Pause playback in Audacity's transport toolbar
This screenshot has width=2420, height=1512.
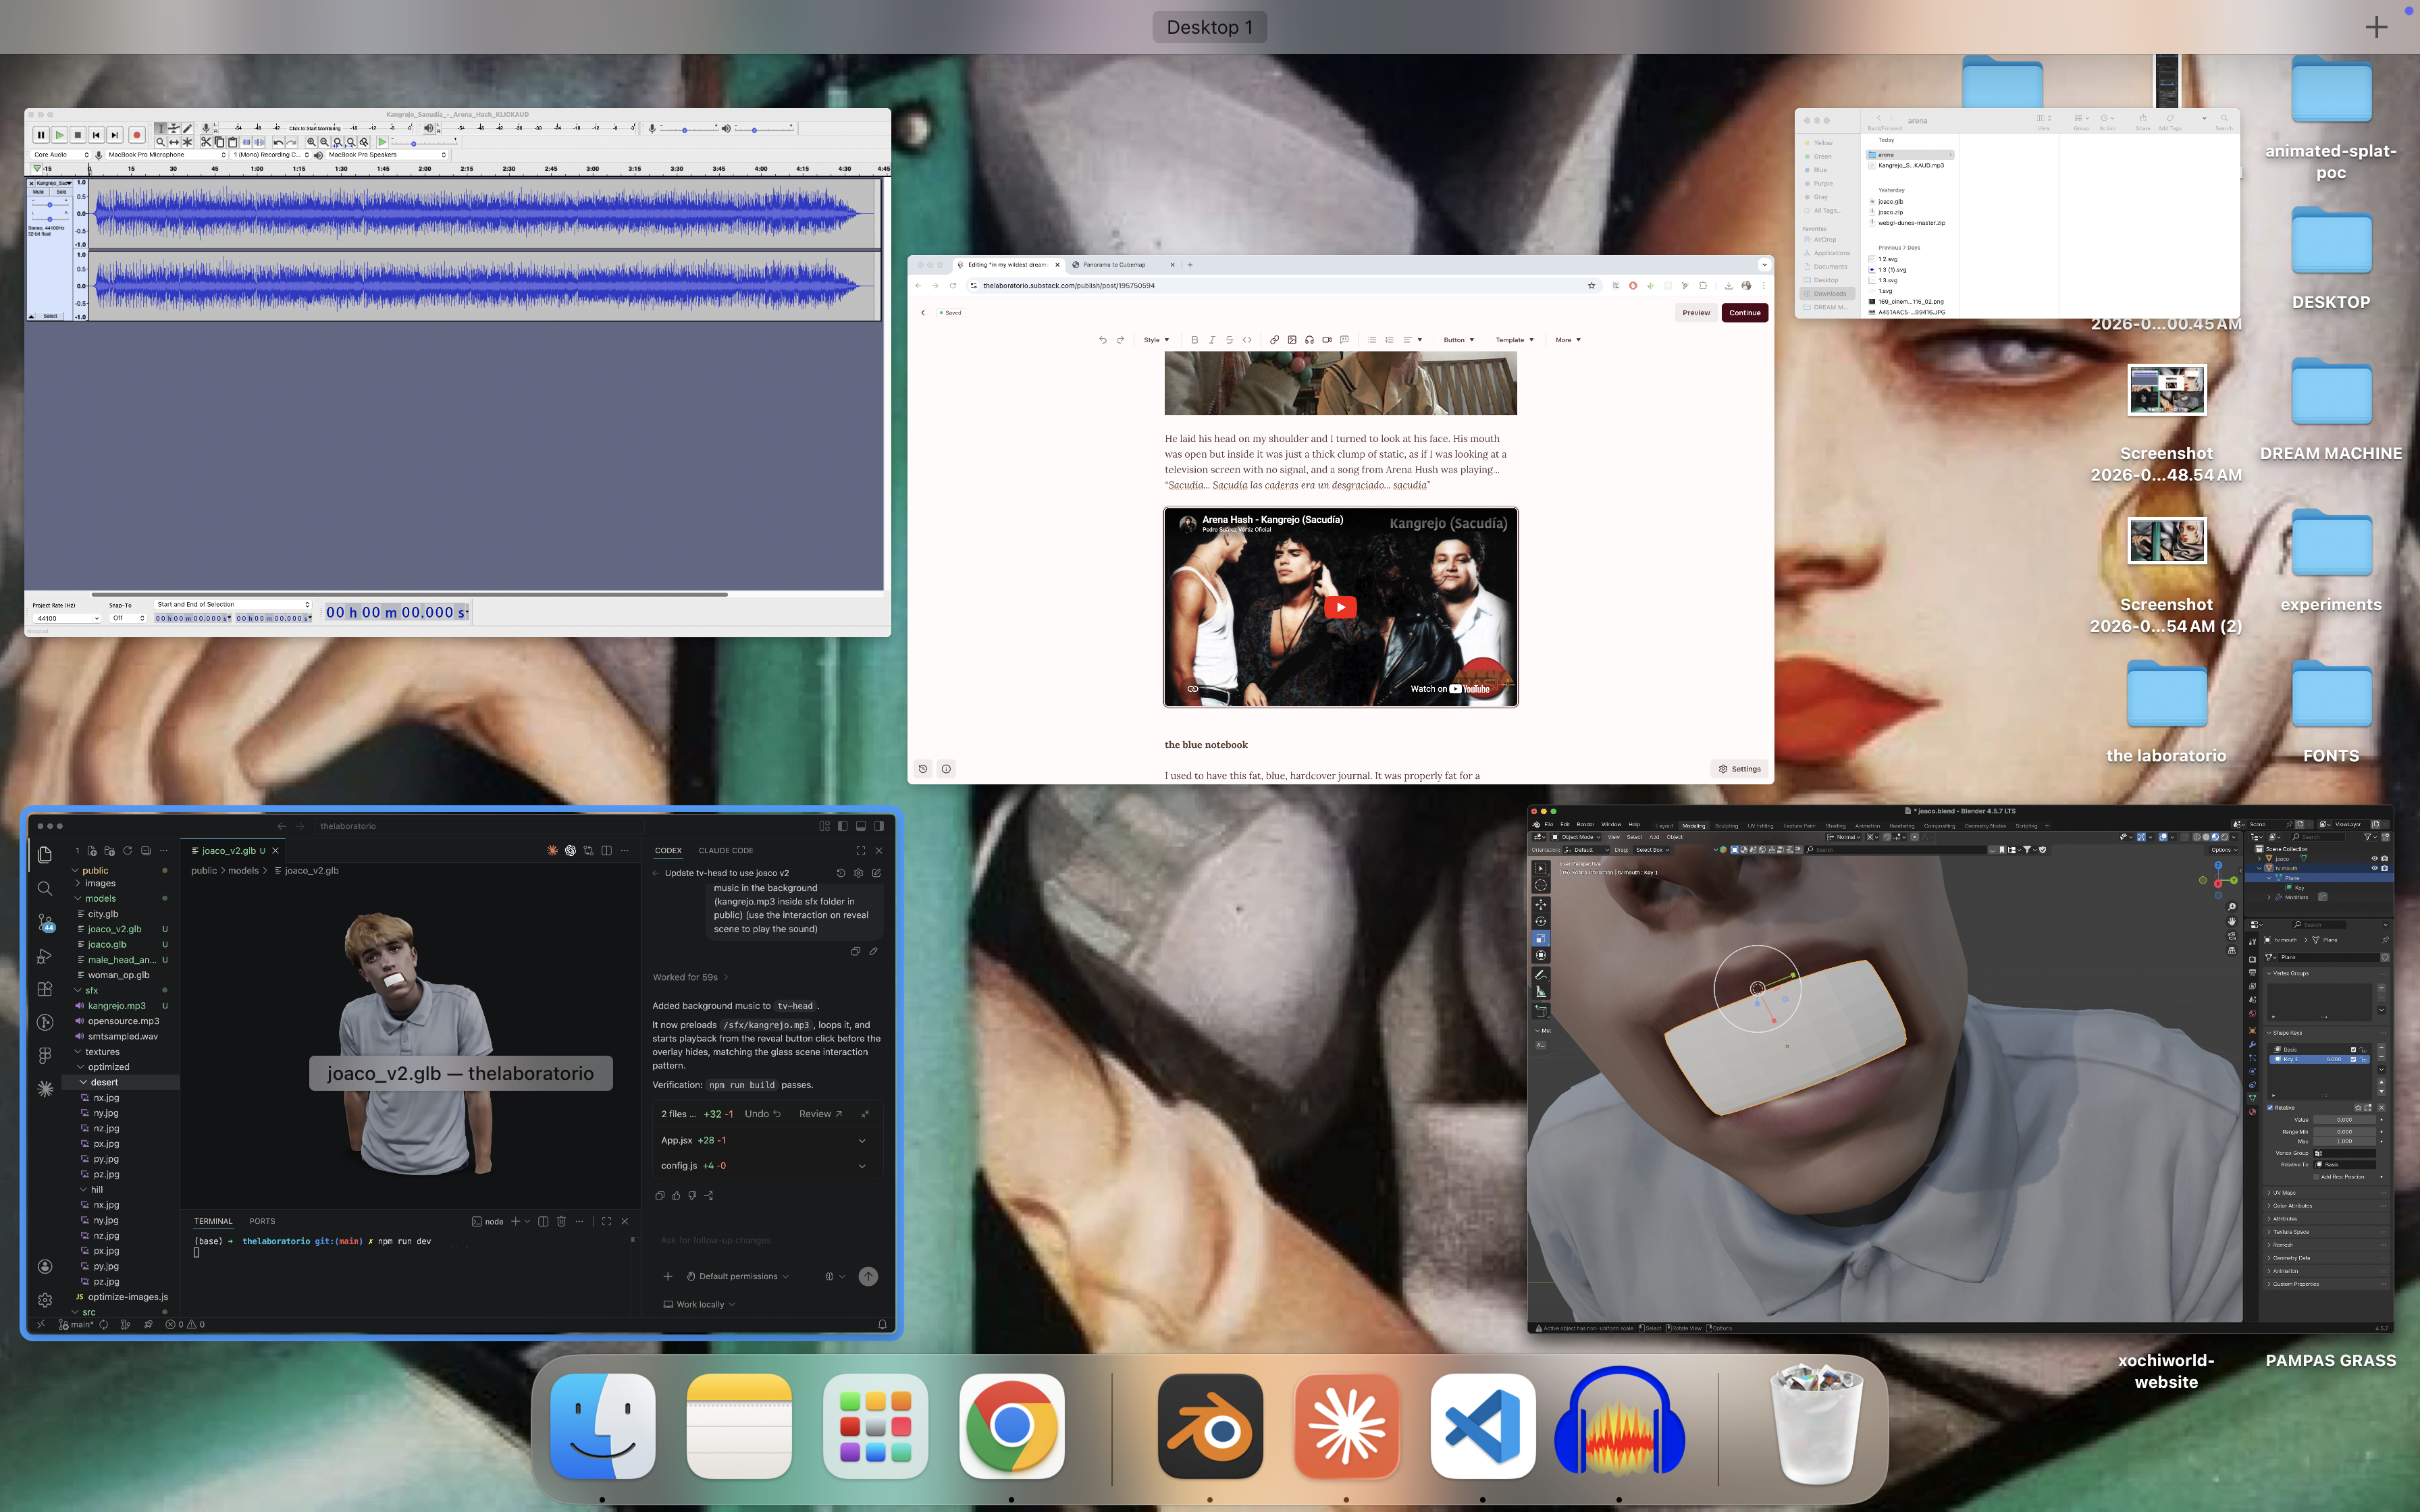coord(41,135)
